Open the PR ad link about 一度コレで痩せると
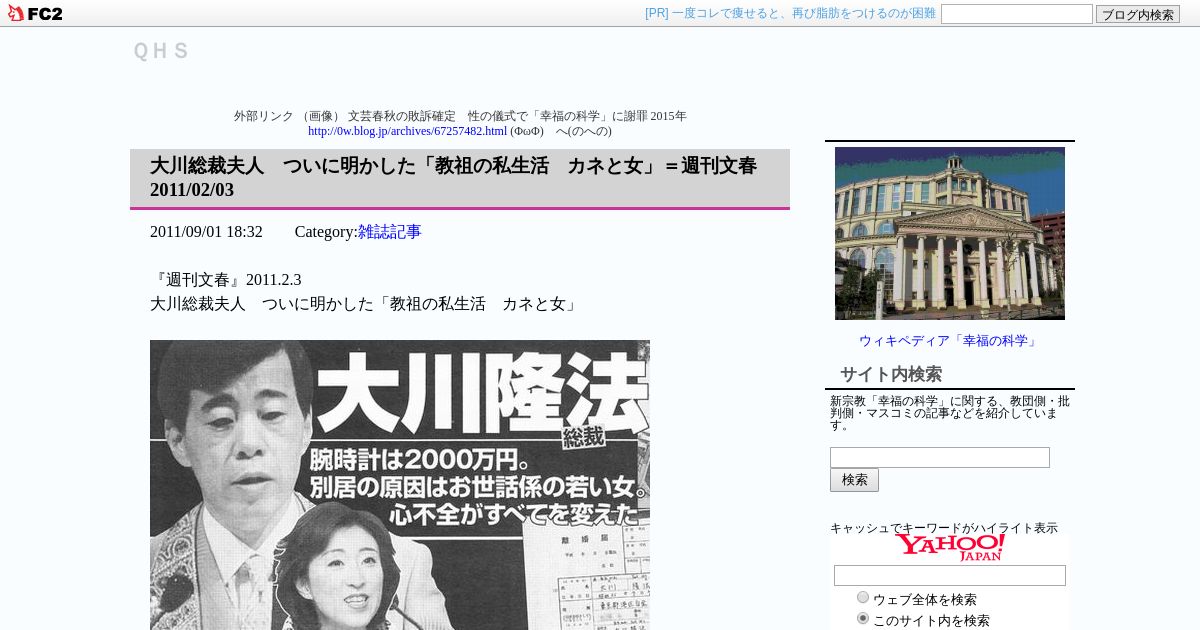 (x=790, y=13)
